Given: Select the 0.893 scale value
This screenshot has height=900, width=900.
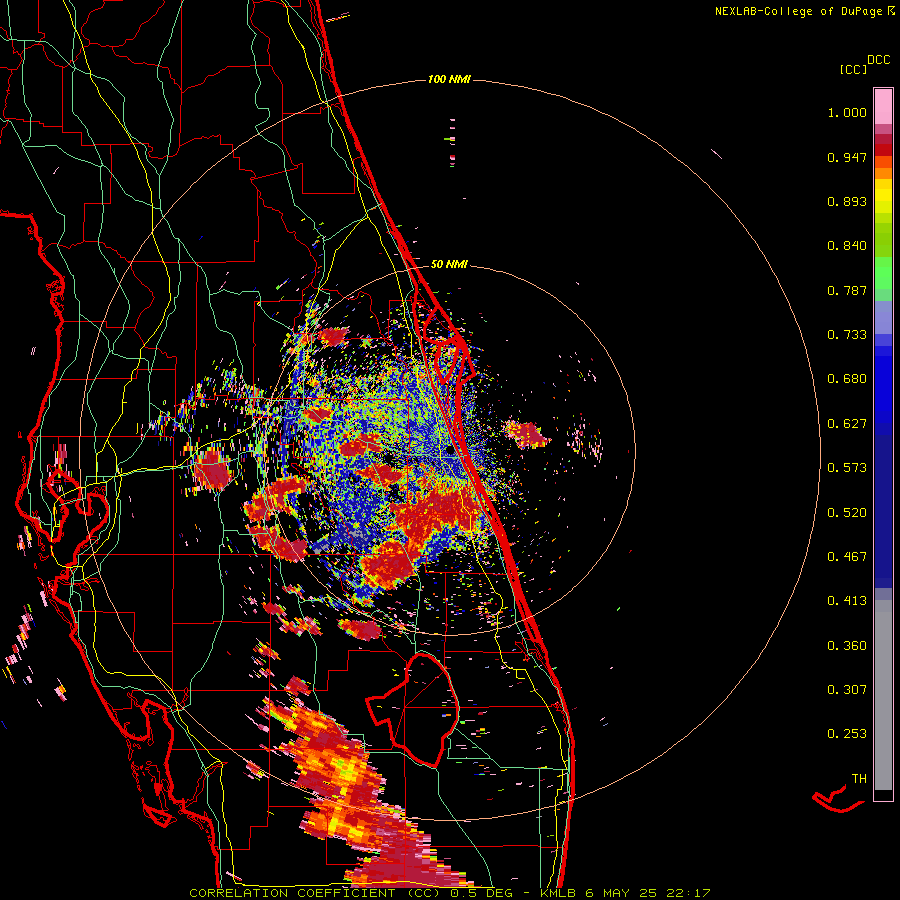Looking at the screenshot, I should [x=847, y=201].
